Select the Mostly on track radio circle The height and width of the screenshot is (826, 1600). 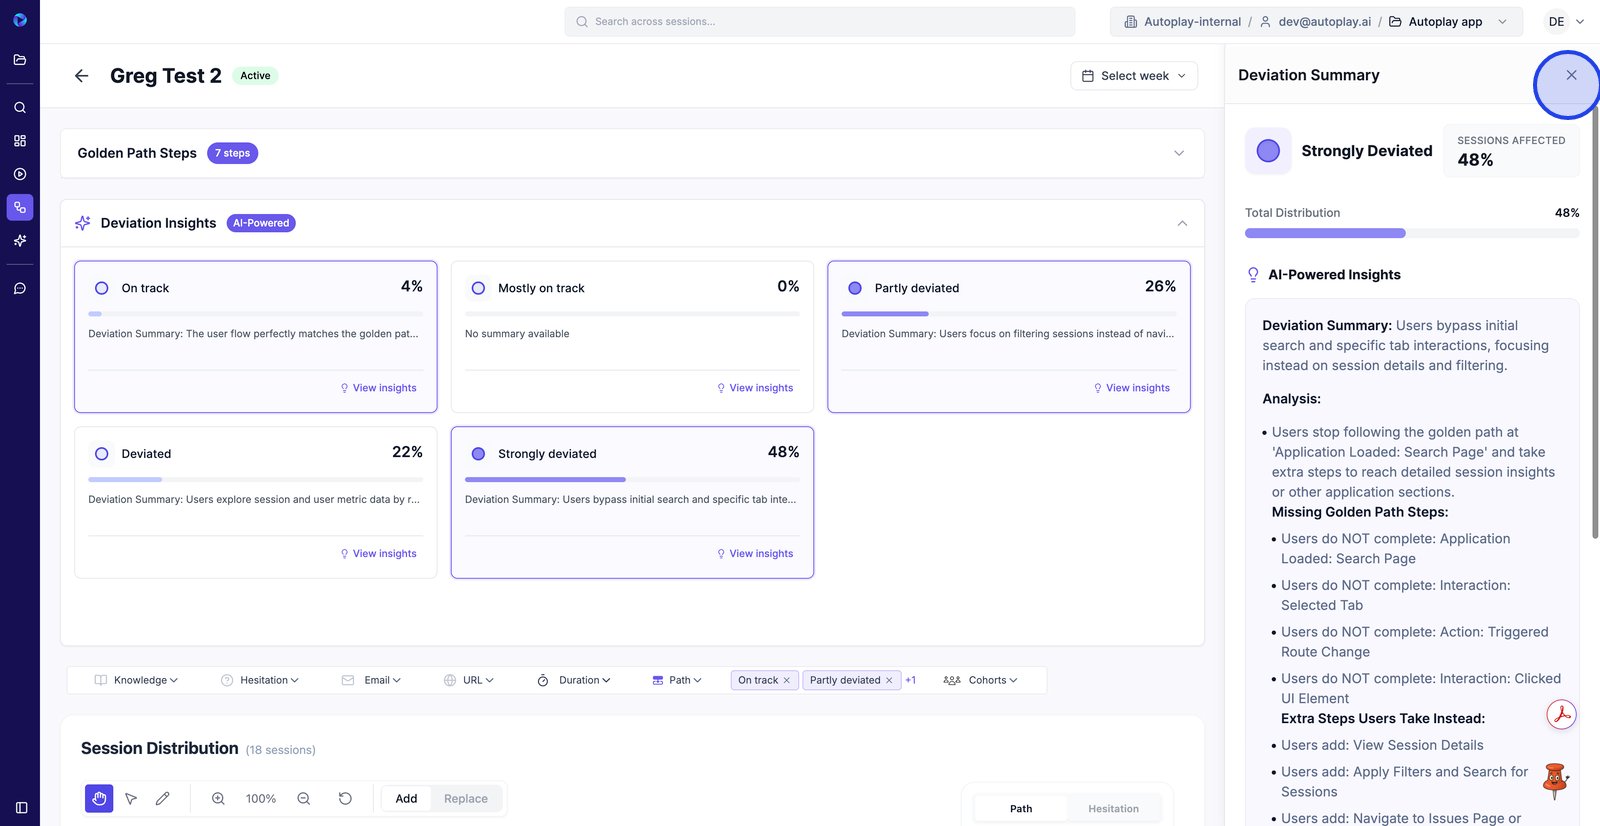(x=478, y=288)
